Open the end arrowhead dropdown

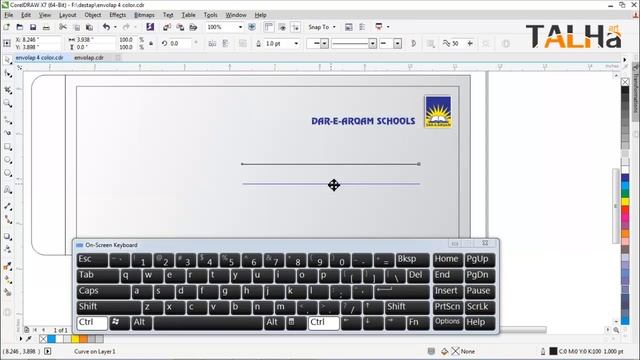coord(398,43)
